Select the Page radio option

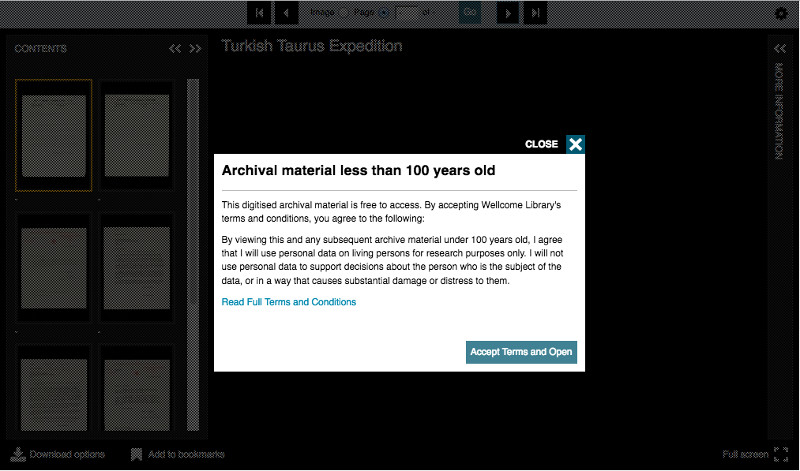click(384, 13)
